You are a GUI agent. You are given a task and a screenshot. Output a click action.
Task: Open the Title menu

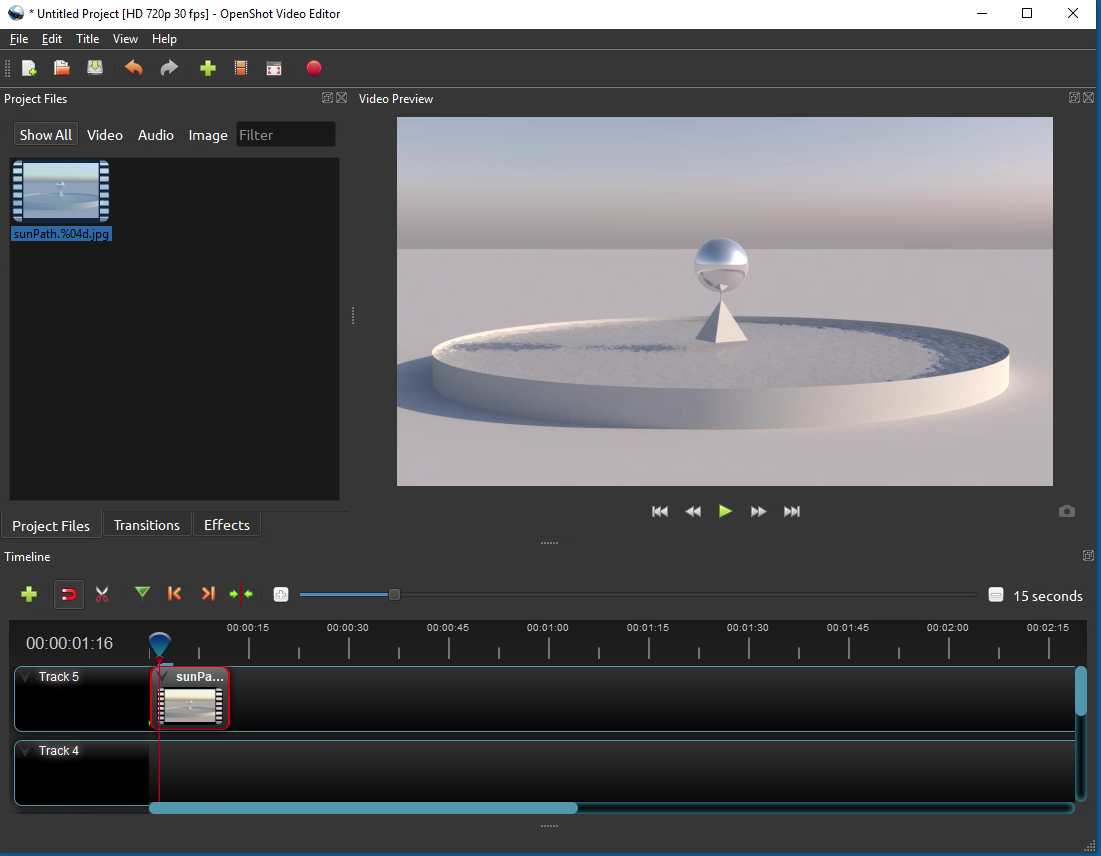tap(87, 39)
